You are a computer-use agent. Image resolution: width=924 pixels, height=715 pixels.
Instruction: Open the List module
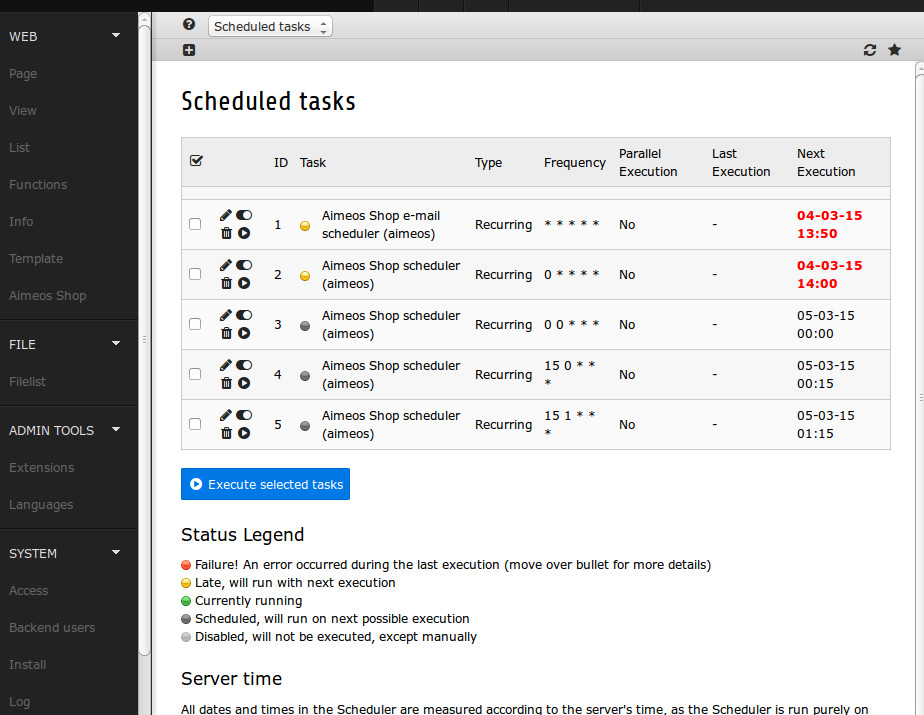tap(19, 147)
